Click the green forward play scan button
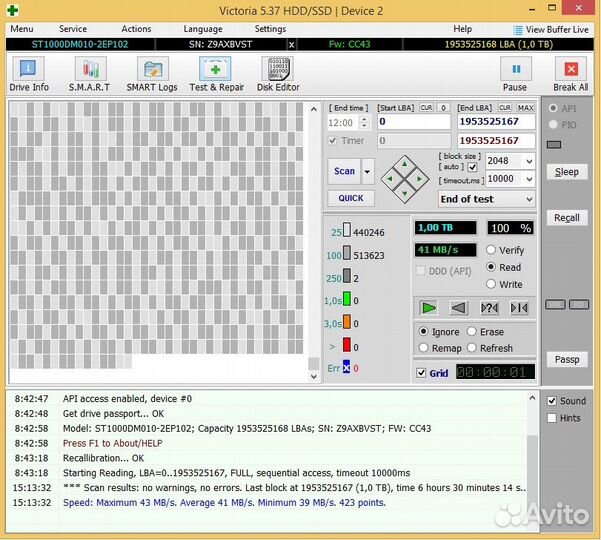The image size is (601, 540). [x=429, y=307]
